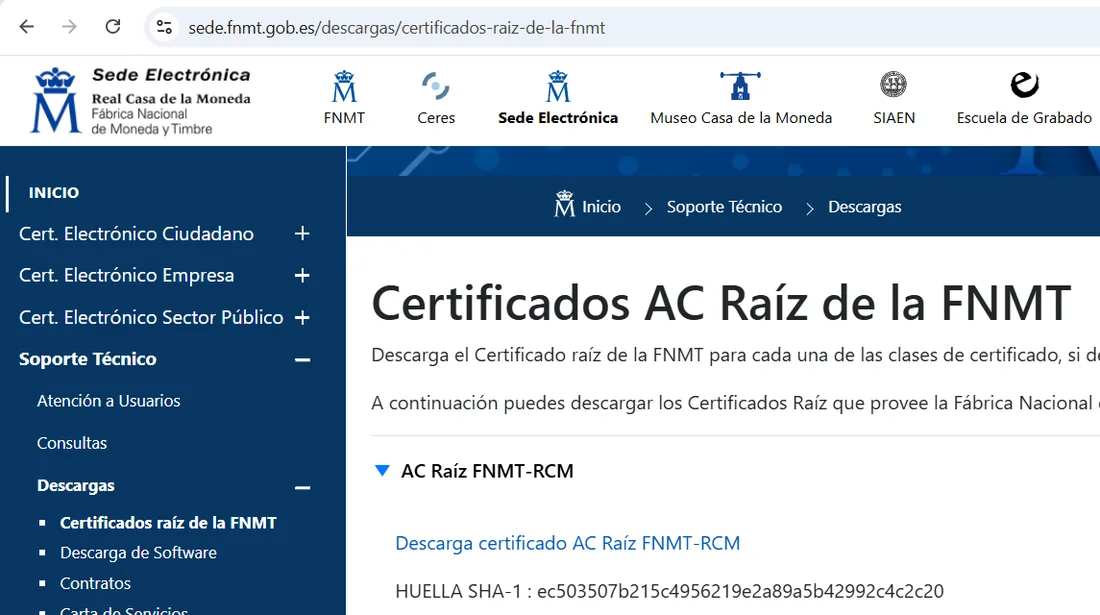Viewport: 1100px width, 615px height.
Task: Go back with browser back arrow
Action: click(27, 27)
